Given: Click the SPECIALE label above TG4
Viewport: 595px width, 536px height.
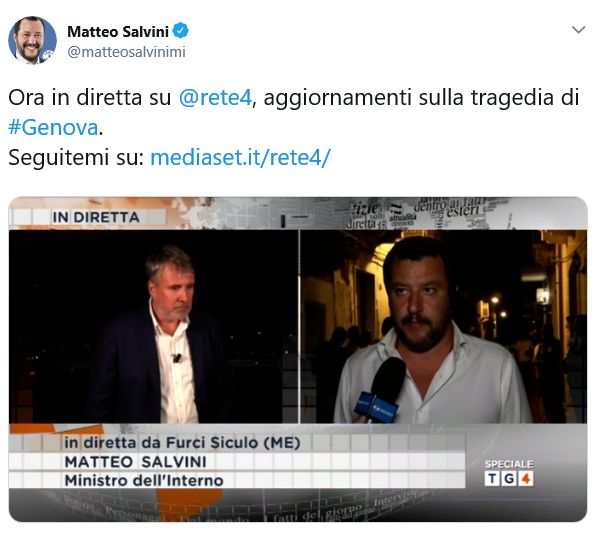Looking at the screenshot, I should 509,464.
